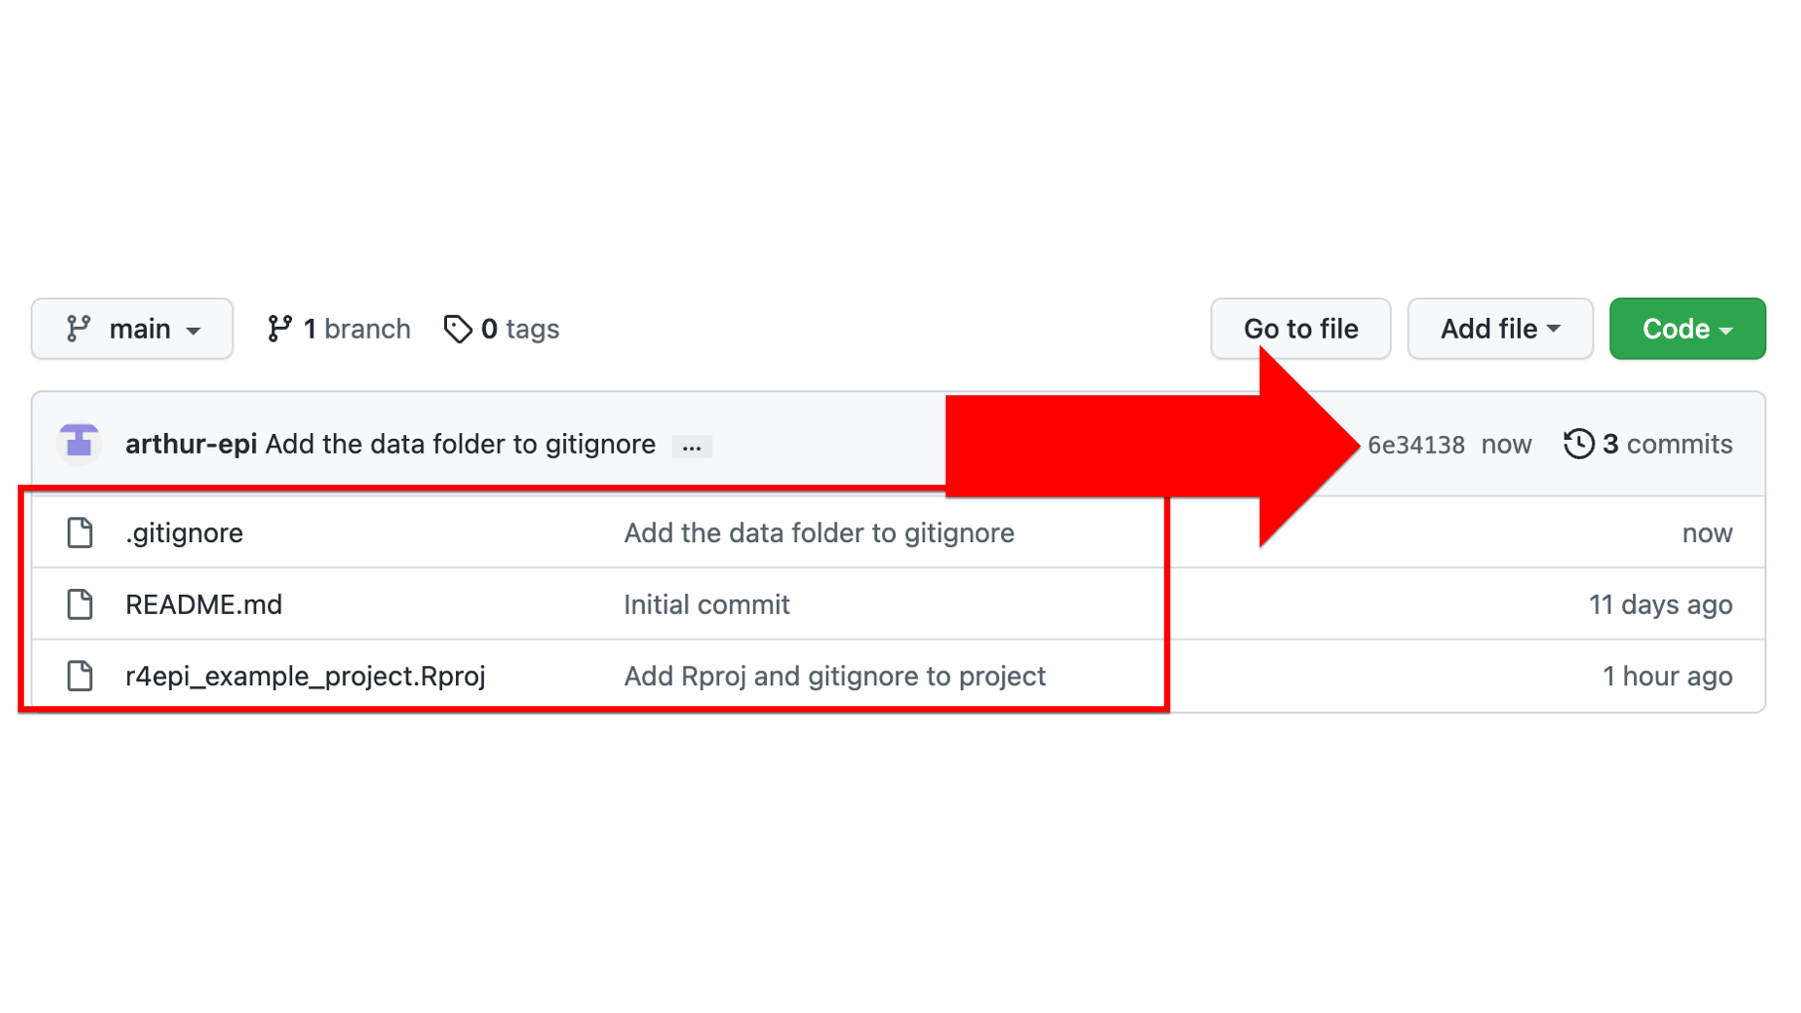Click the history clock icon by commits
This screenshot has height=1013, width=1801.
pos(1578,444)
